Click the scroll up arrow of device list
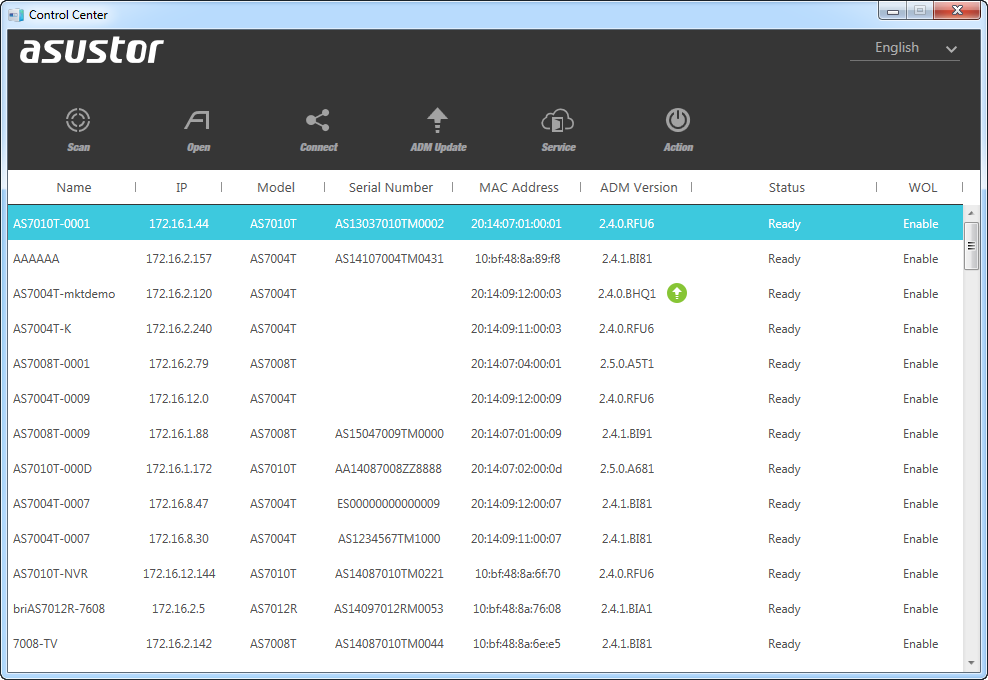The height and width of the screenshot is (680, 988). pos(971,214)
